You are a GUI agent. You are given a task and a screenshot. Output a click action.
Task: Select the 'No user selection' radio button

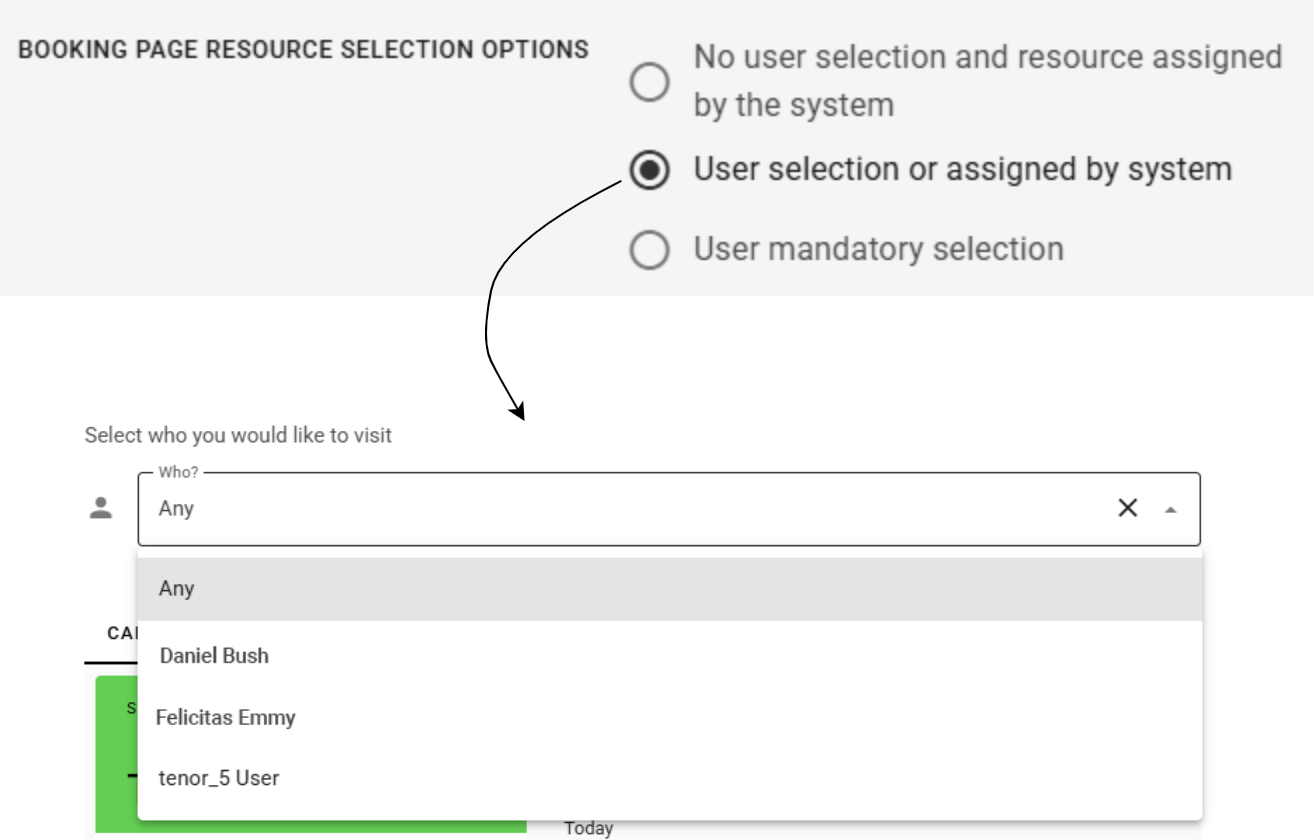pos(649,82)
